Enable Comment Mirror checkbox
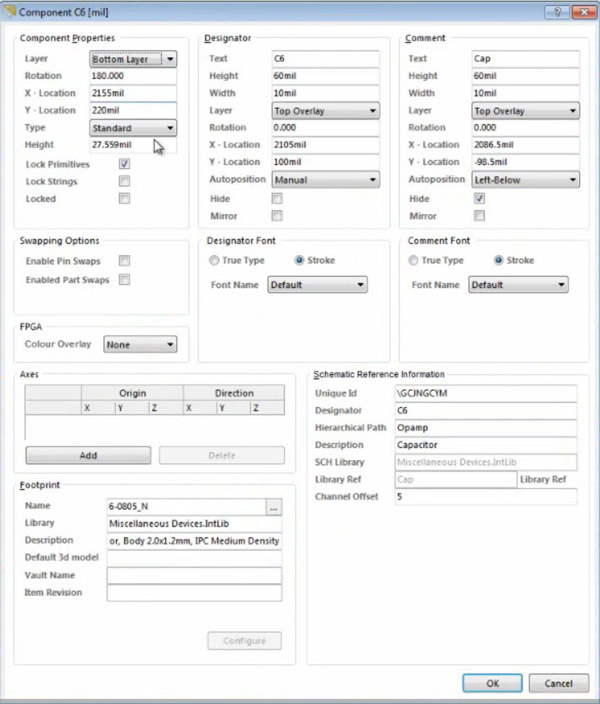This screenshot has height=704, width=600. 479,216
